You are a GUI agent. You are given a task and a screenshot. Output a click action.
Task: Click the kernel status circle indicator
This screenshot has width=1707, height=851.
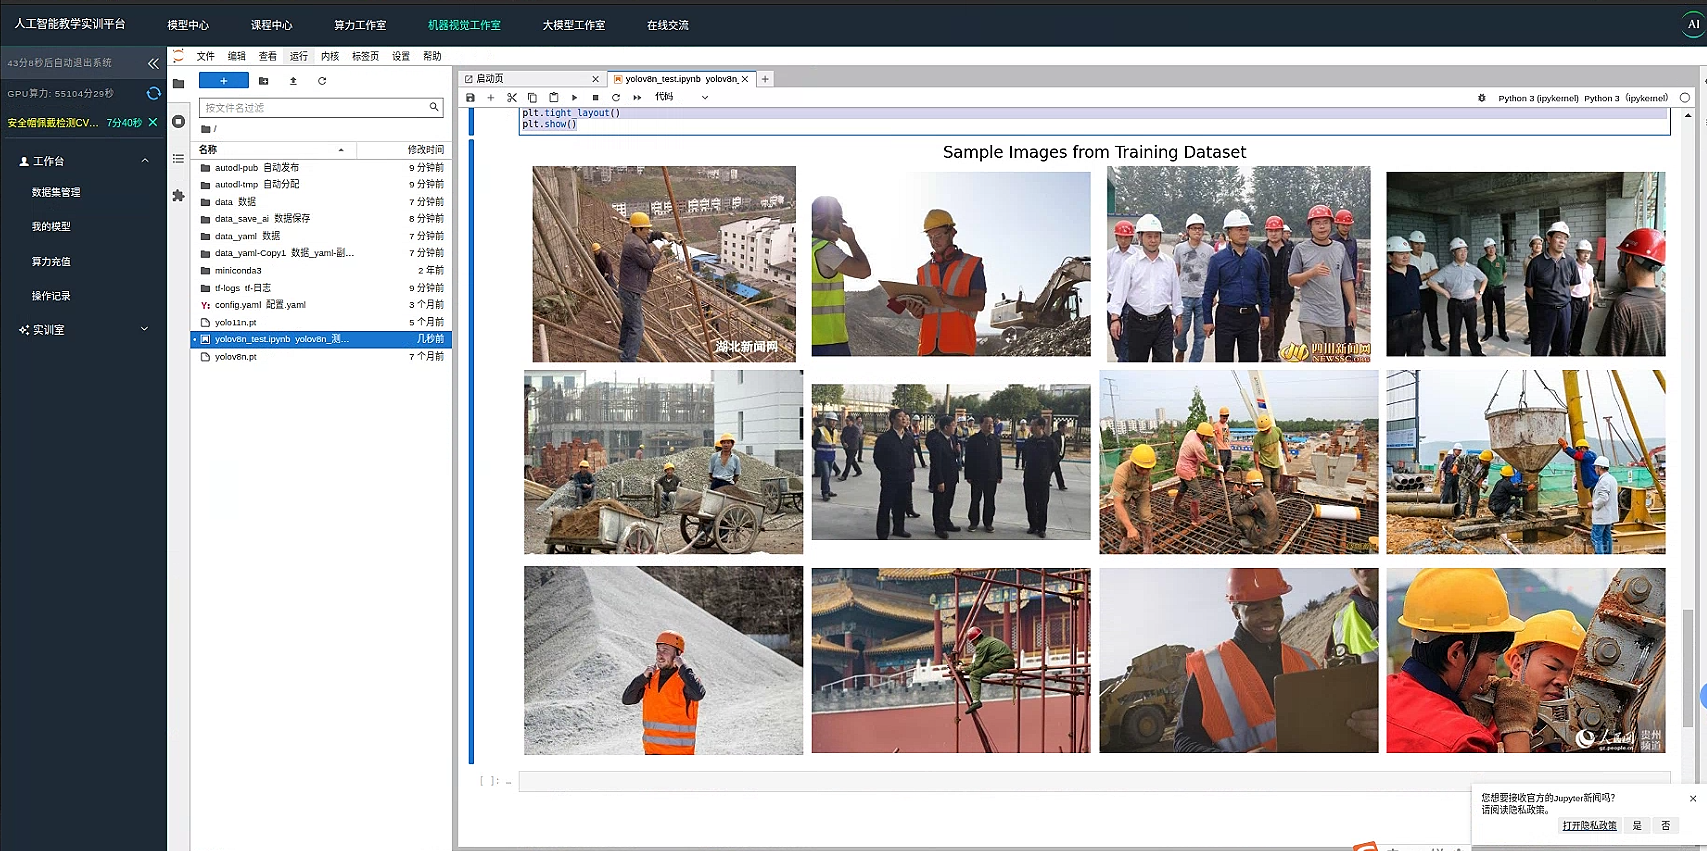coord(1685,98)
